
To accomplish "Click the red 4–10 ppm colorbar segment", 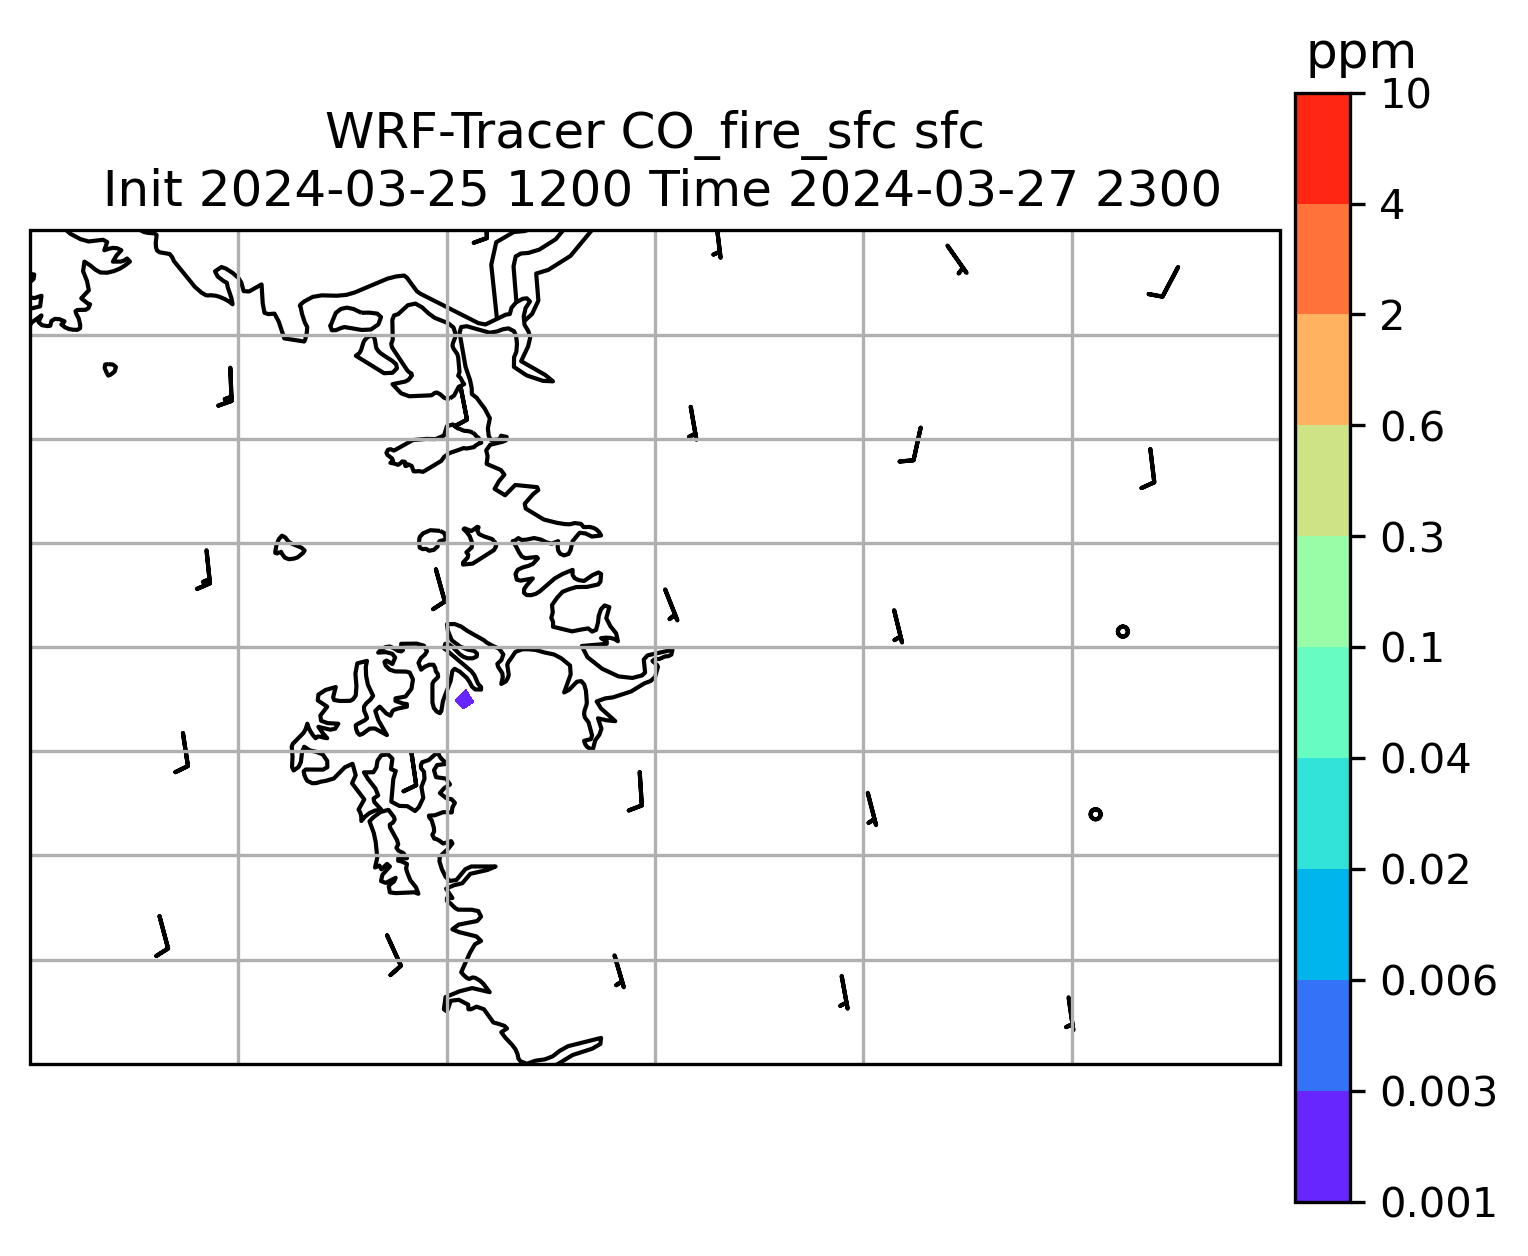I will (1322, 149).
